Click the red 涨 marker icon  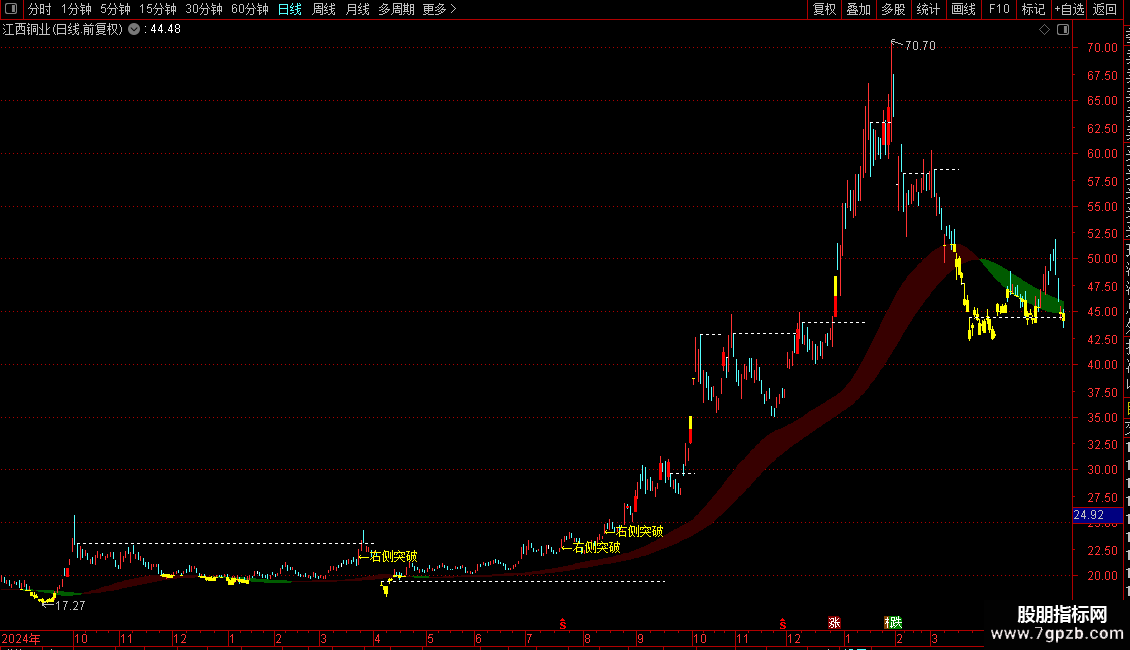pyautogui.click(x=835, y=623)
